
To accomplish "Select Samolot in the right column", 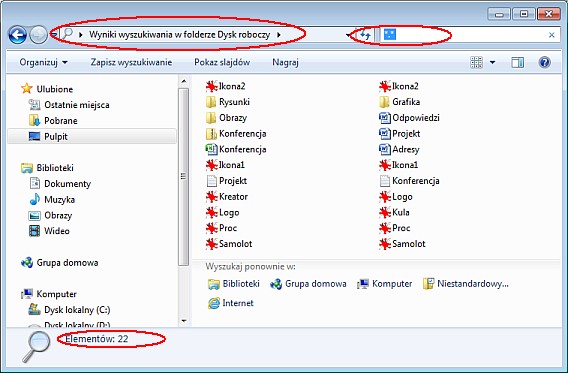I will tap(402, 244).
